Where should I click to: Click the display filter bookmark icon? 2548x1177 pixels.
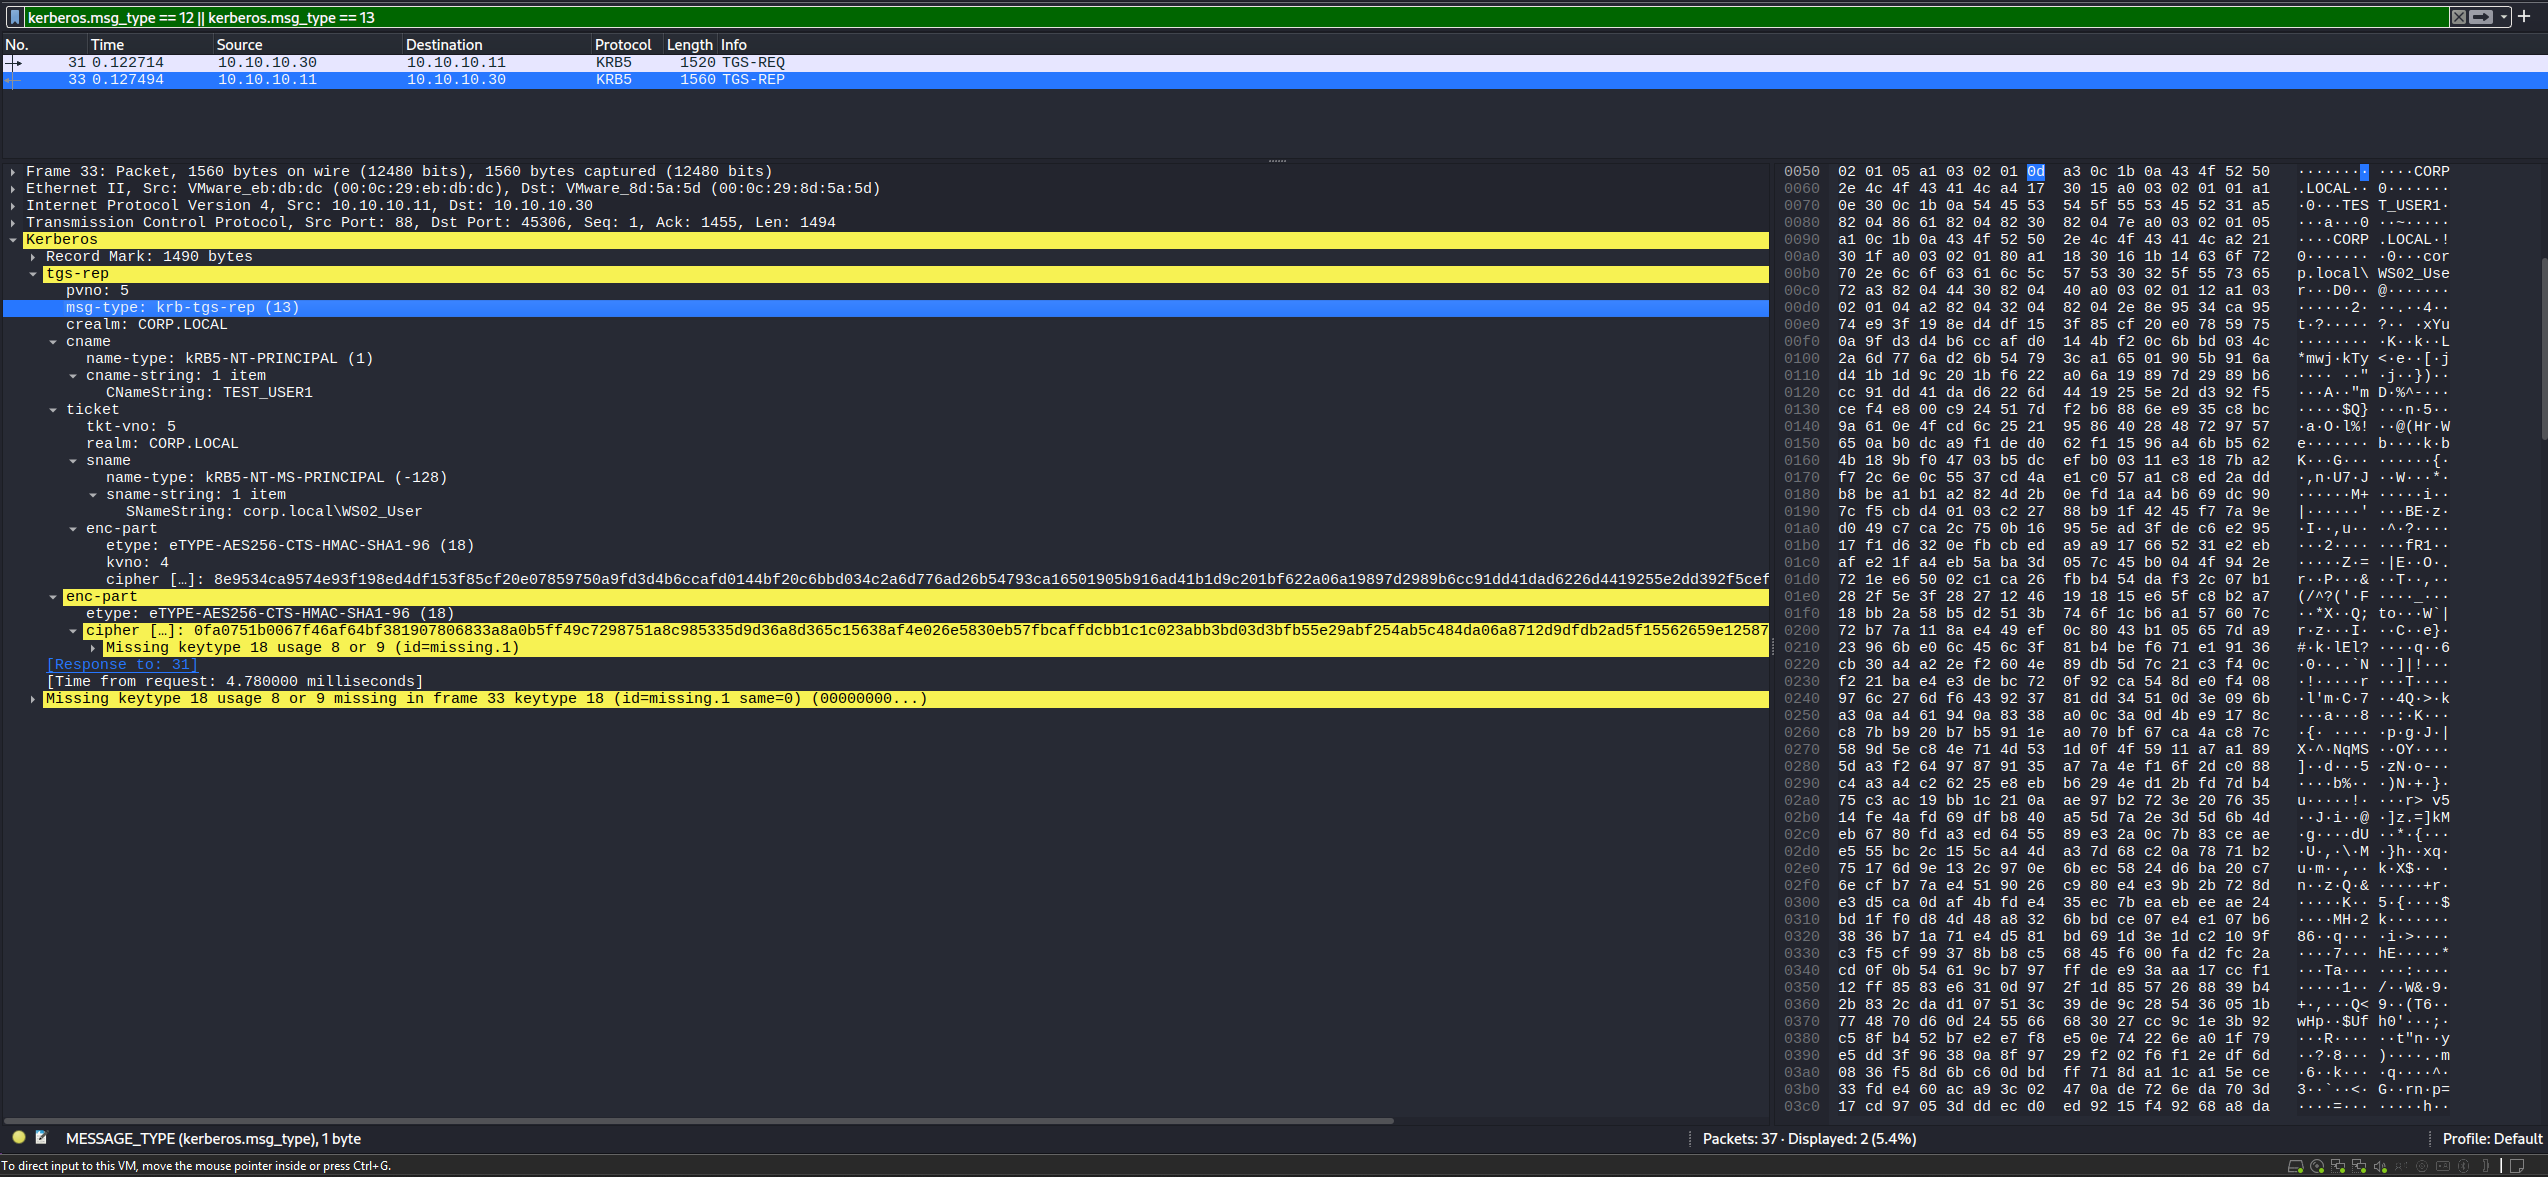pyautogui.click(x=14, y=17)
